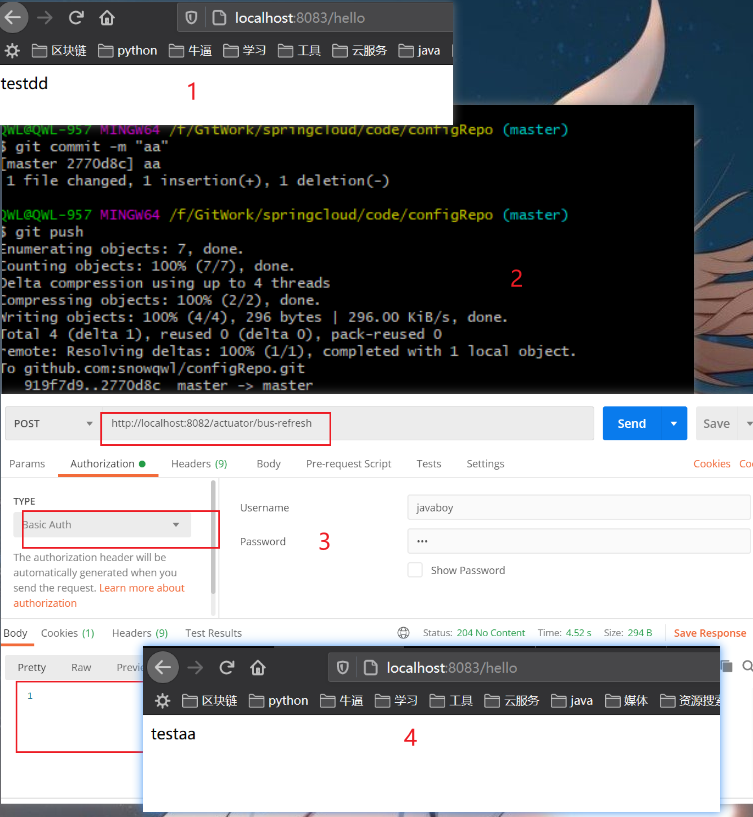753x817 pixels.
Task: Click the Save request button
Action: pyautogui.click(x=717, y=423)
